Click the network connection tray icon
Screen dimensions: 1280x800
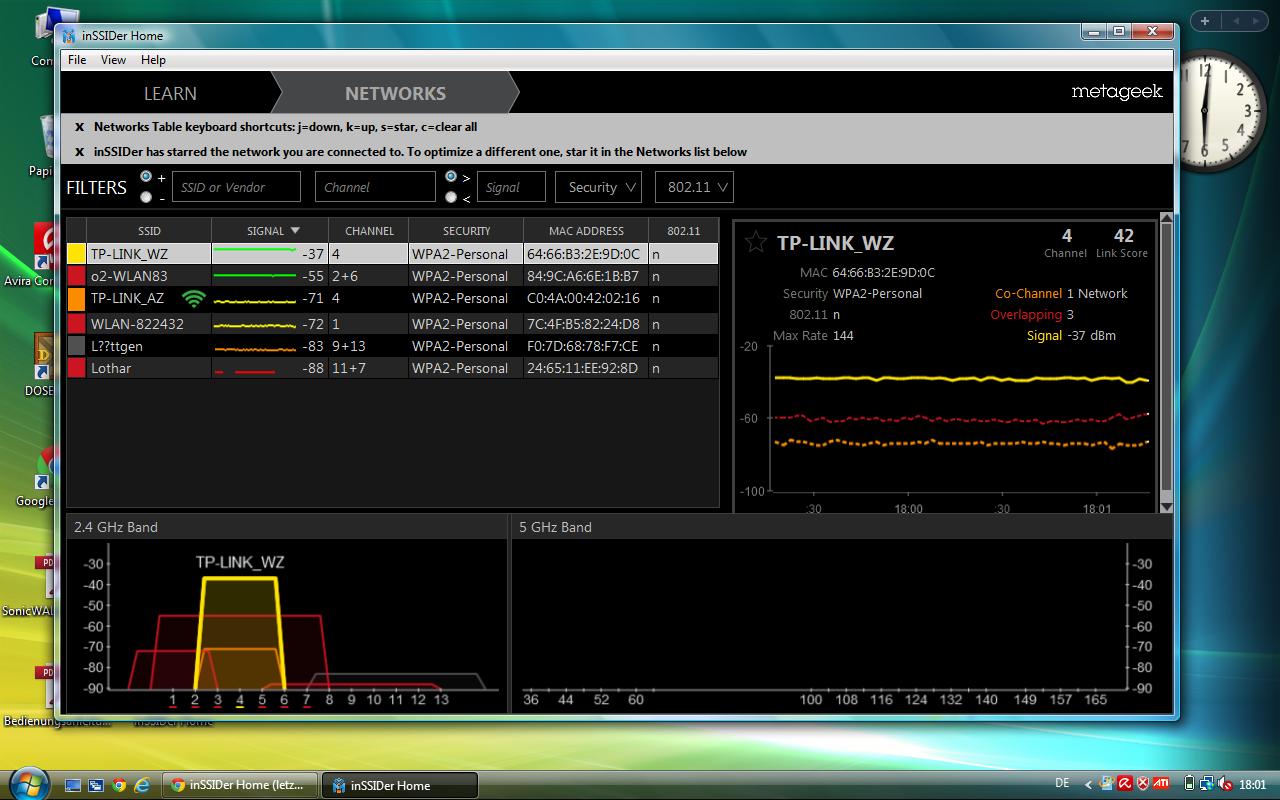click(1207, 783)
